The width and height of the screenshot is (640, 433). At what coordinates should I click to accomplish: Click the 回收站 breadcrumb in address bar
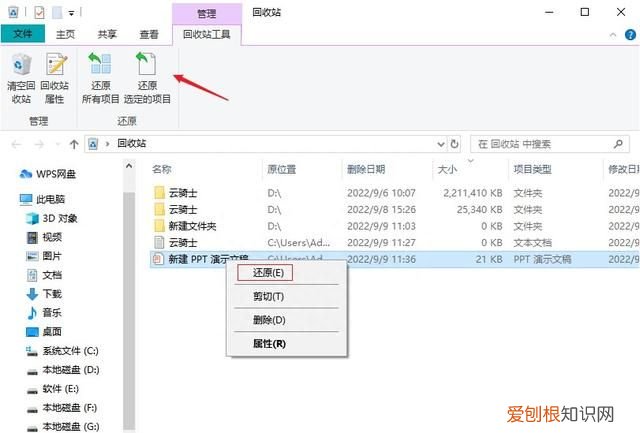pyautogui.click(x=131, y=143)
